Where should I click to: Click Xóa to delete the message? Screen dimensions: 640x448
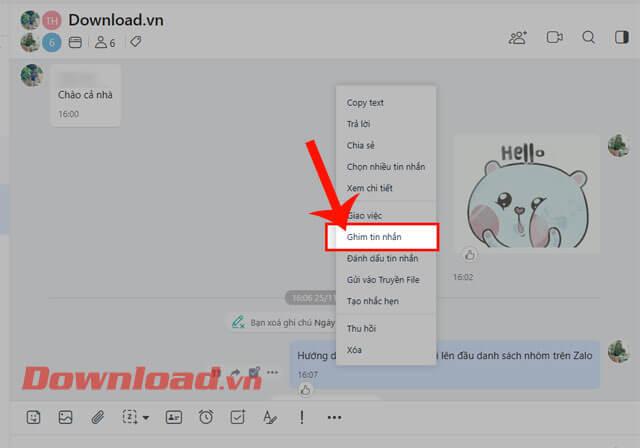(x=354, y=350)
